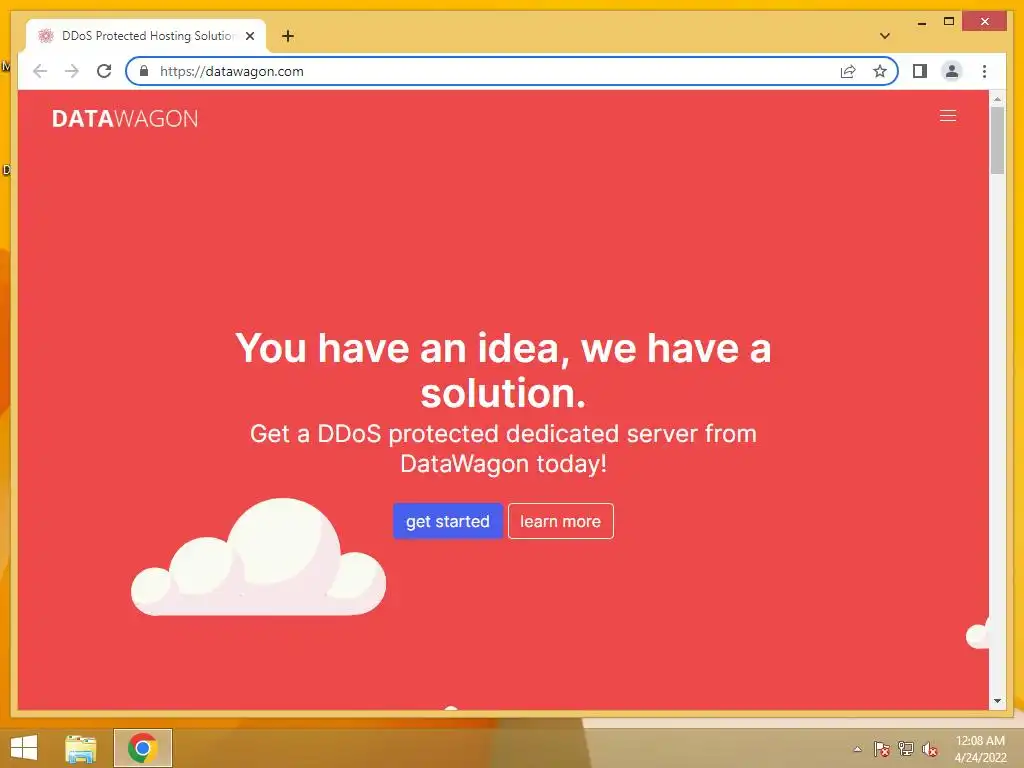This screenshot has width=1024, height=768.
Task: Open Action Center flag icon
Action: click(x=882, y=749)
